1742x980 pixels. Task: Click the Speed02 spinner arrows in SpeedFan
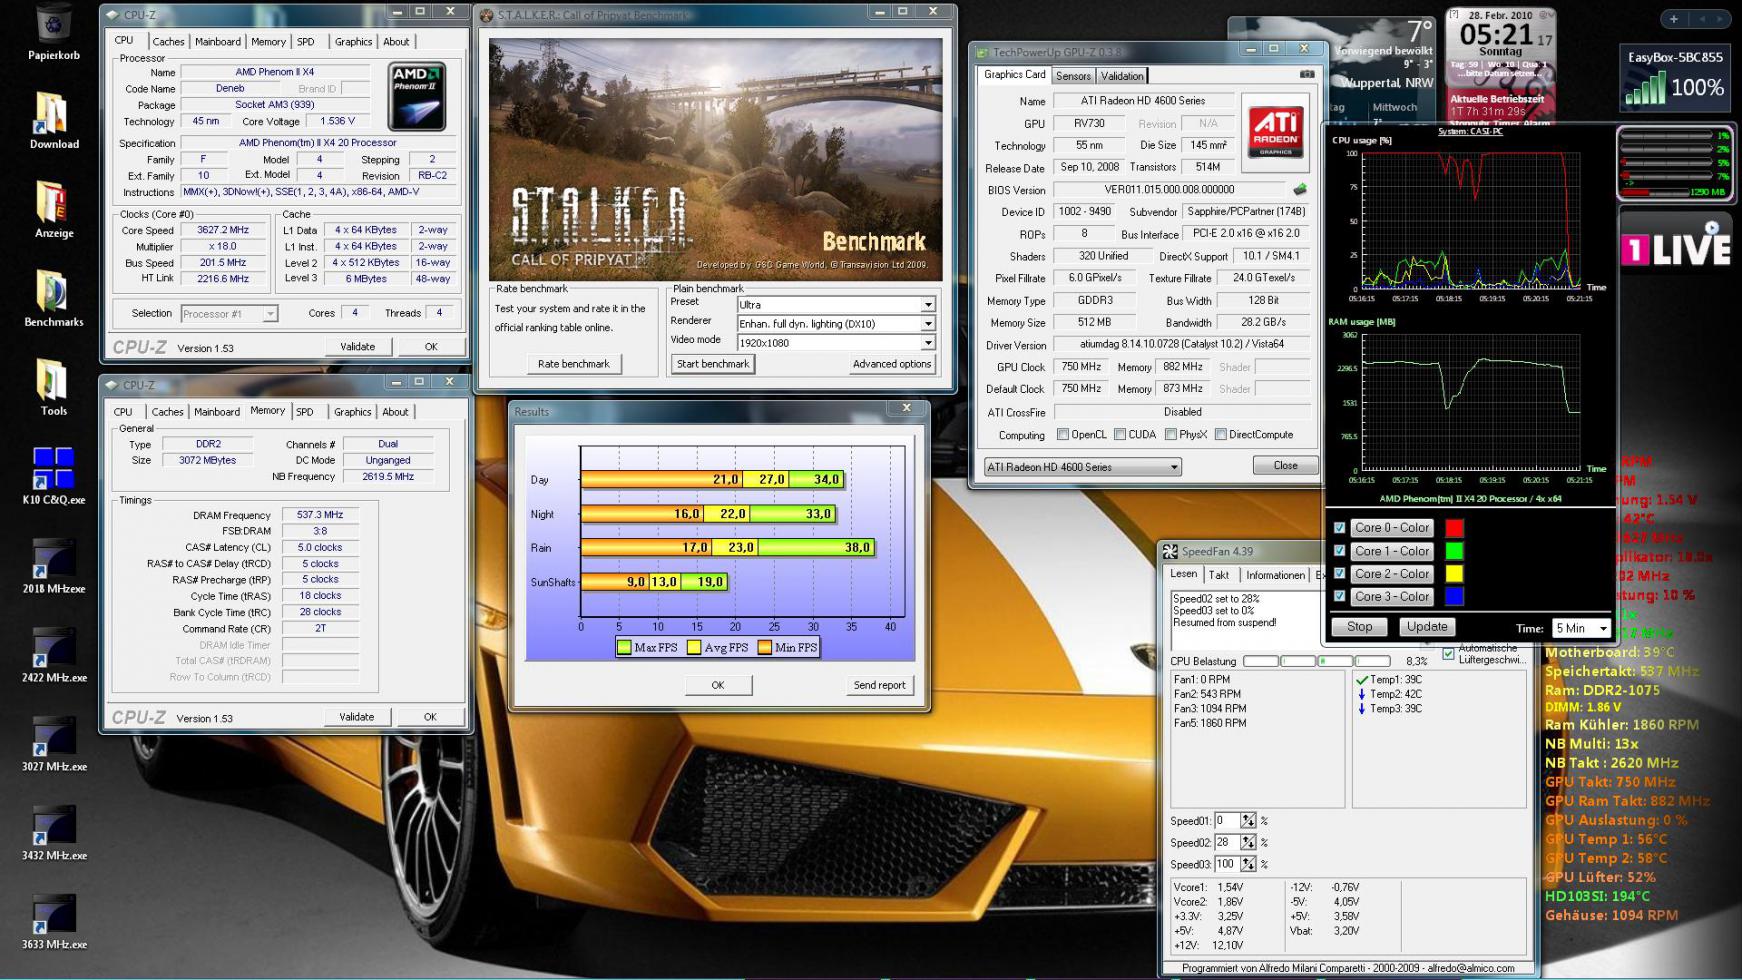pyautogui.click(x=1248, y=843)
